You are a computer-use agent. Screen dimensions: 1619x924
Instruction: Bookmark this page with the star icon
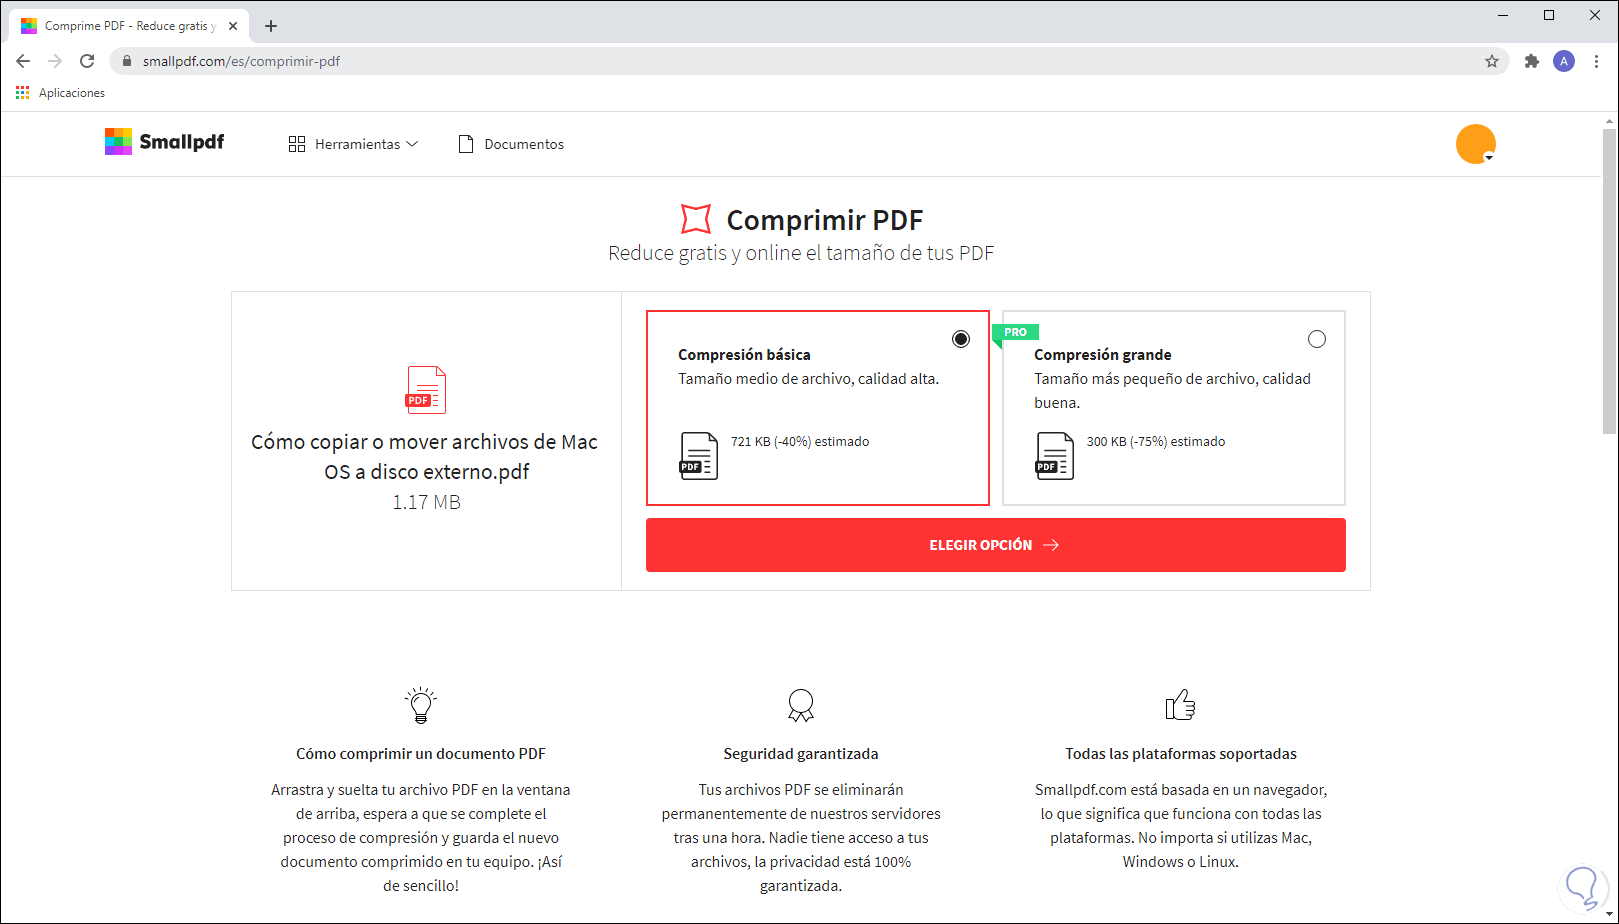[1492, 61]
